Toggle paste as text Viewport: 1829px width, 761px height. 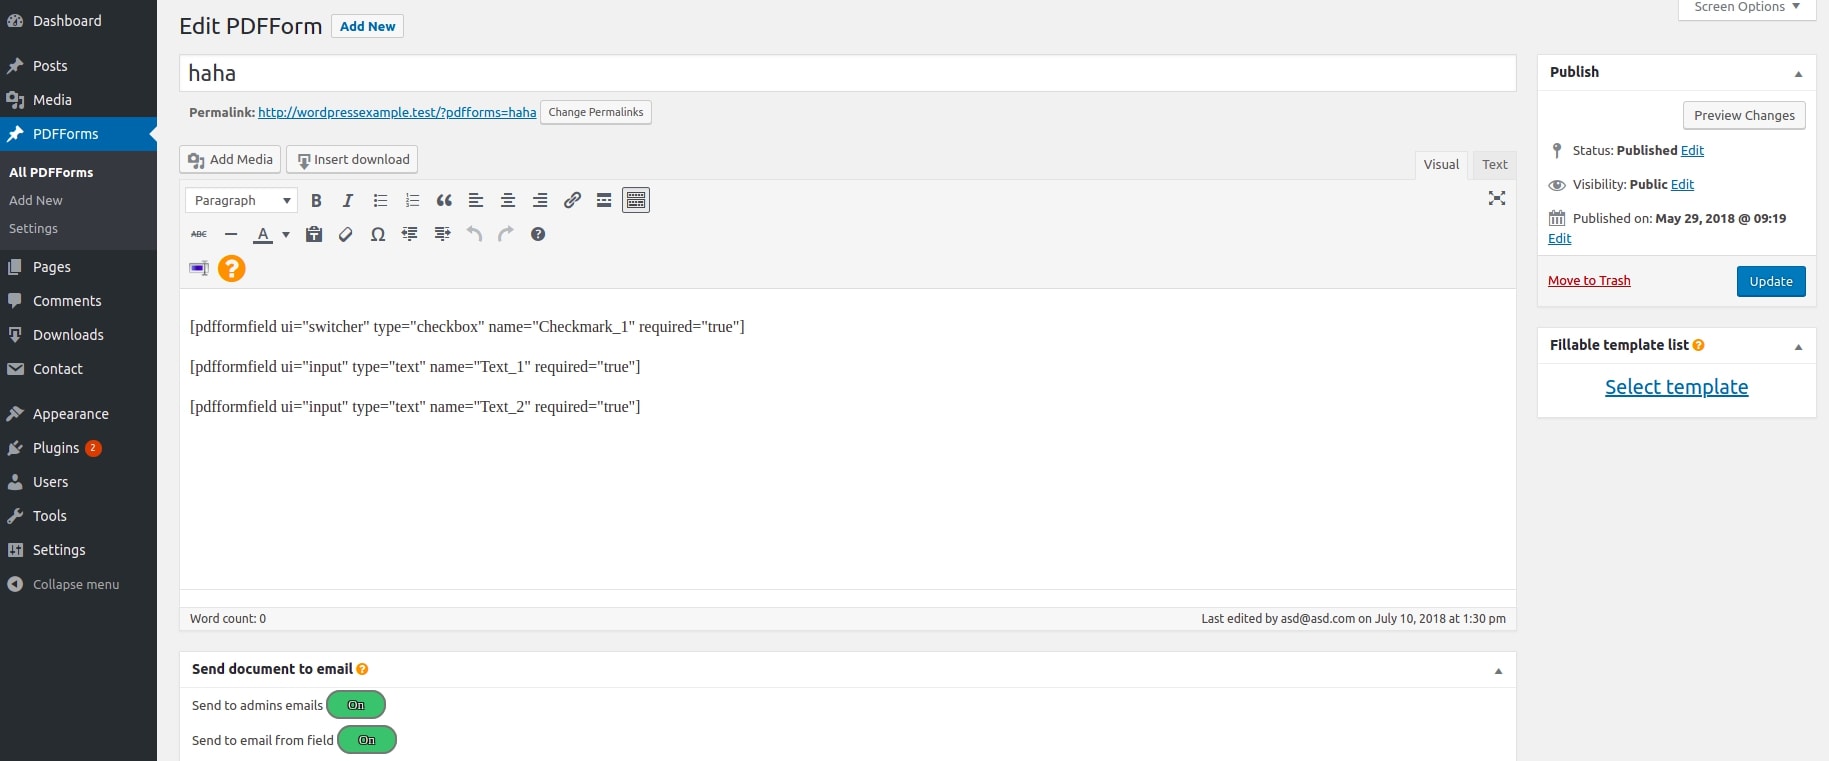coord(314,234)
